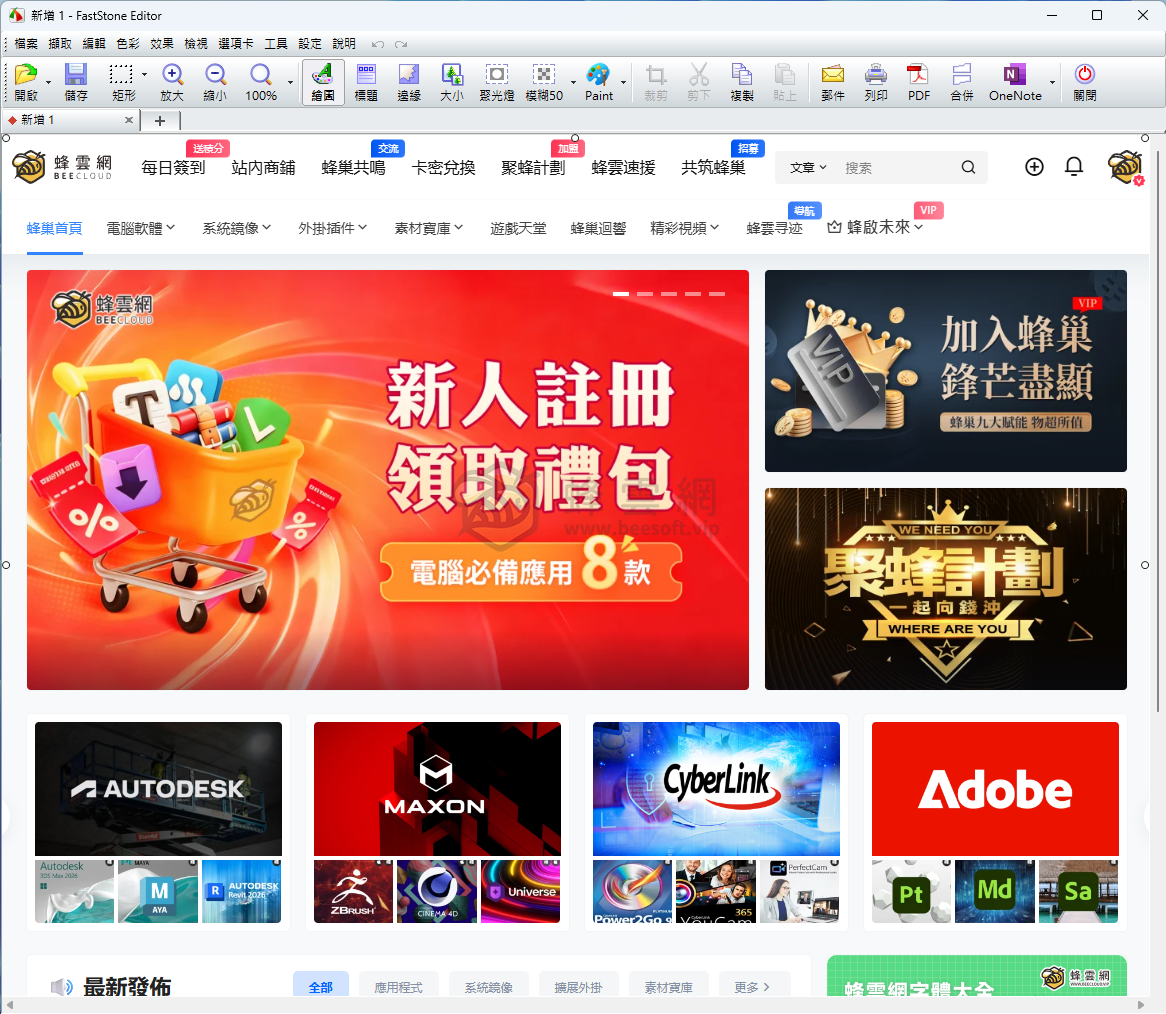The width and height of the screenshot is (1166, 1014).
Task: Apply the 模糊50 blur tool
Action: 544,82
